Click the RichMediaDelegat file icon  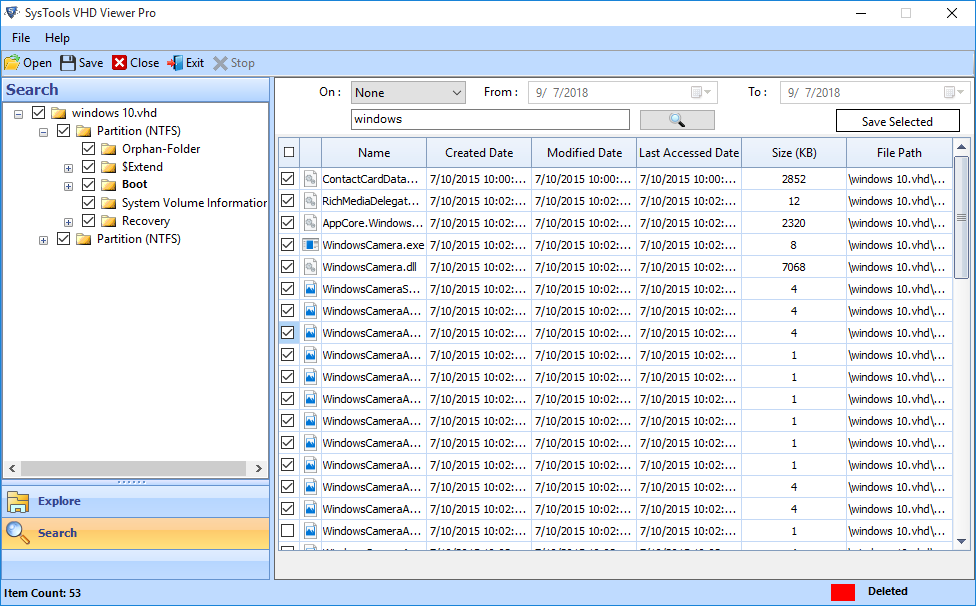pyautogui.click(x=310, y=201)
